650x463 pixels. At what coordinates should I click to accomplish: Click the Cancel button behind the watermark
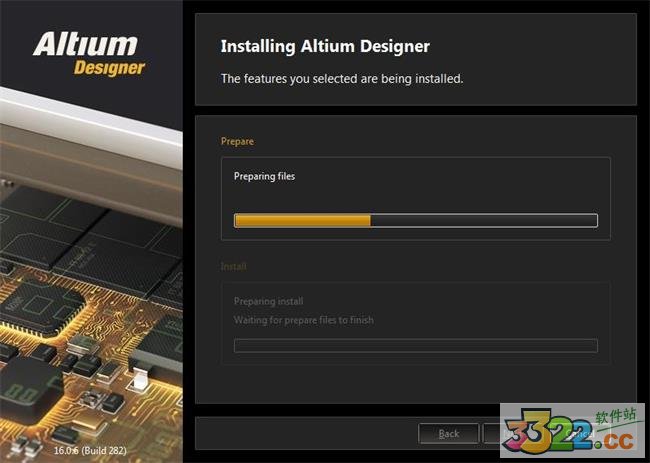coord(579,434)
